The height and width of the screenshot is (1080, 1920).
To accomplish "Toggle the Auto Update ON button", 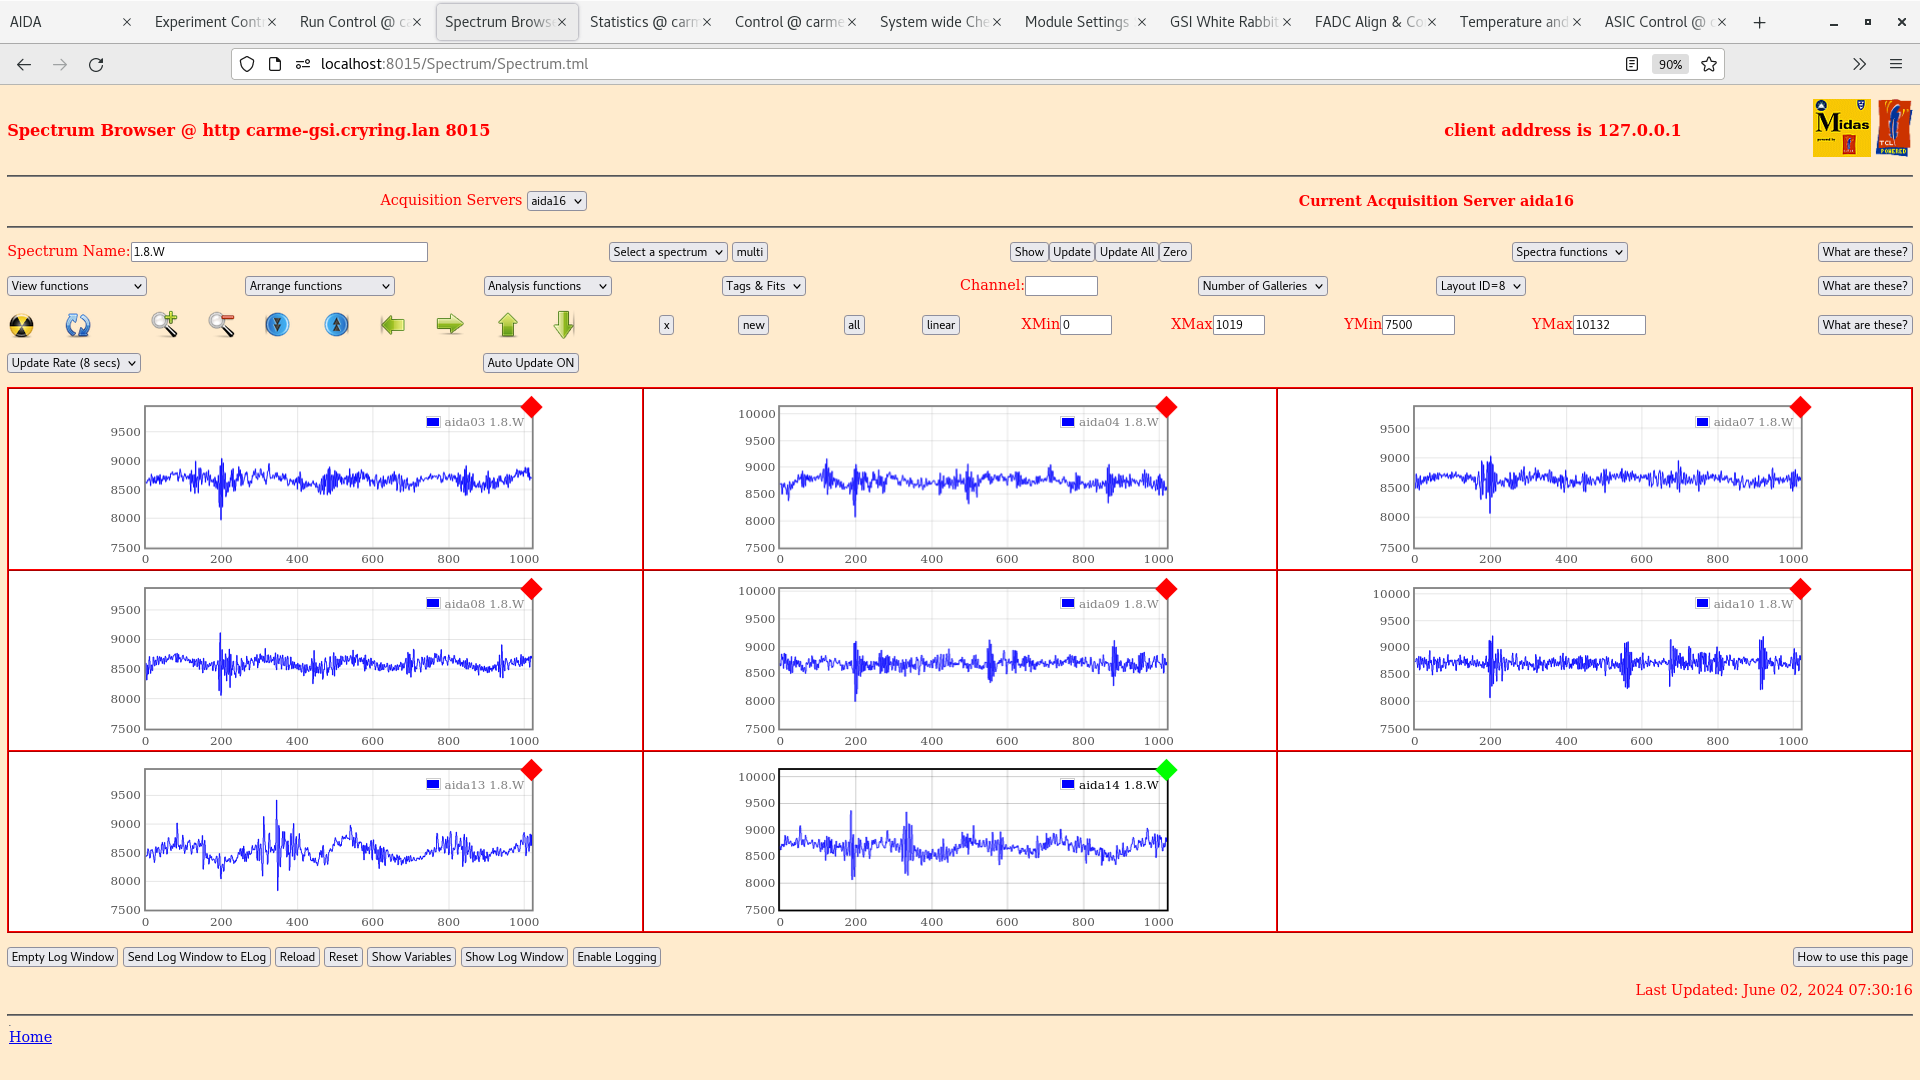I will [x=531, y=363].
